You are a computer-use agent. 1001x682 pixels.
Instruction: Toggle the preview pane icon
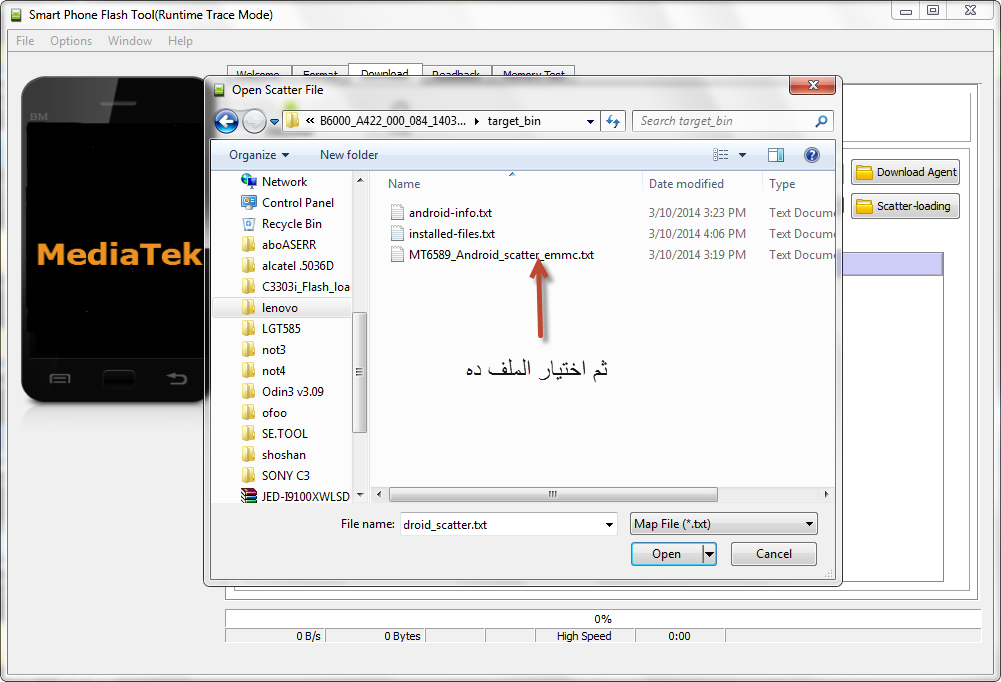click(x=776, y=155)
